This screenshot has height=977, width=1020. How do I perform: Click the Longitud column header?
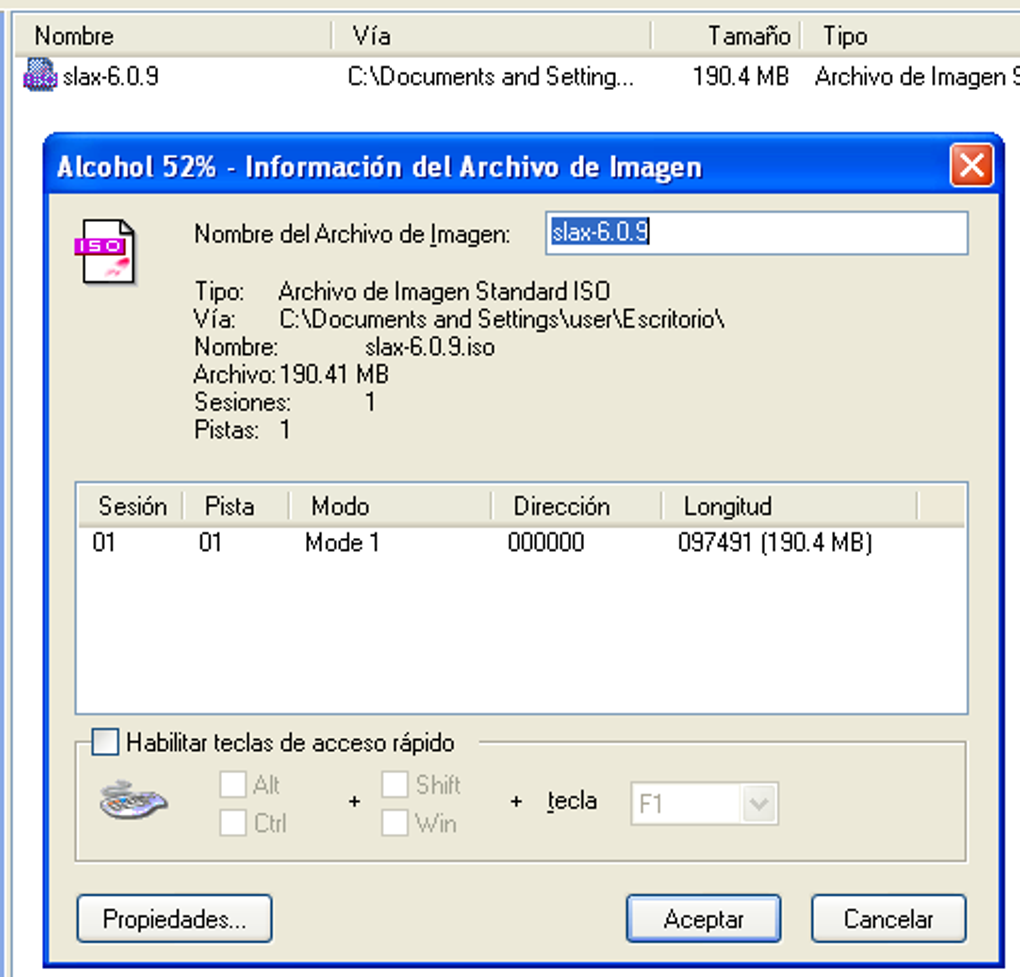point(789,506)
